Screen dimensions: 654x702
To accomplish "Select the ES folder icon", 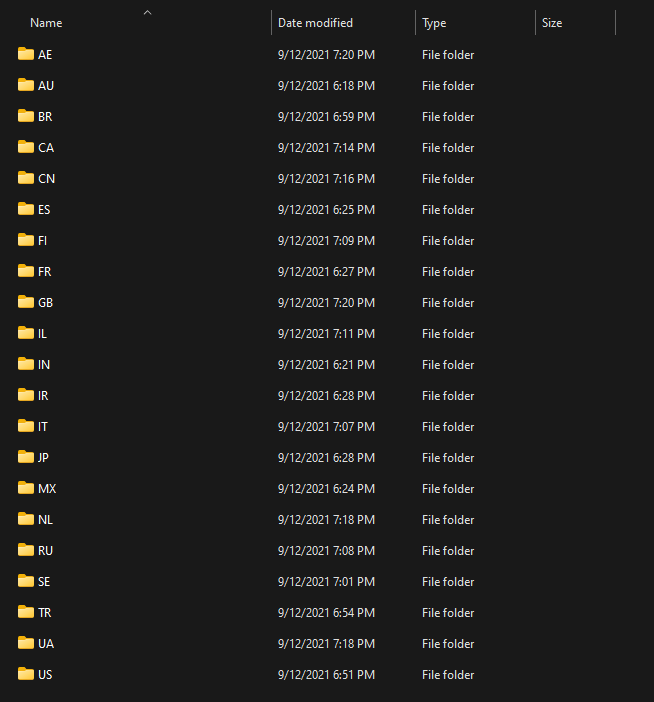I will pos(26,209).
